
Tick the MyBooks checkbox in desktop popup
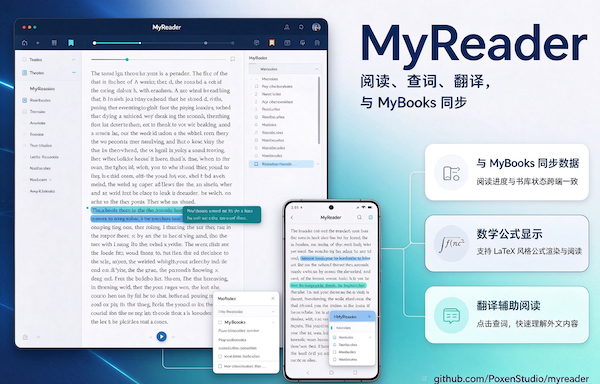coord(220,322)
